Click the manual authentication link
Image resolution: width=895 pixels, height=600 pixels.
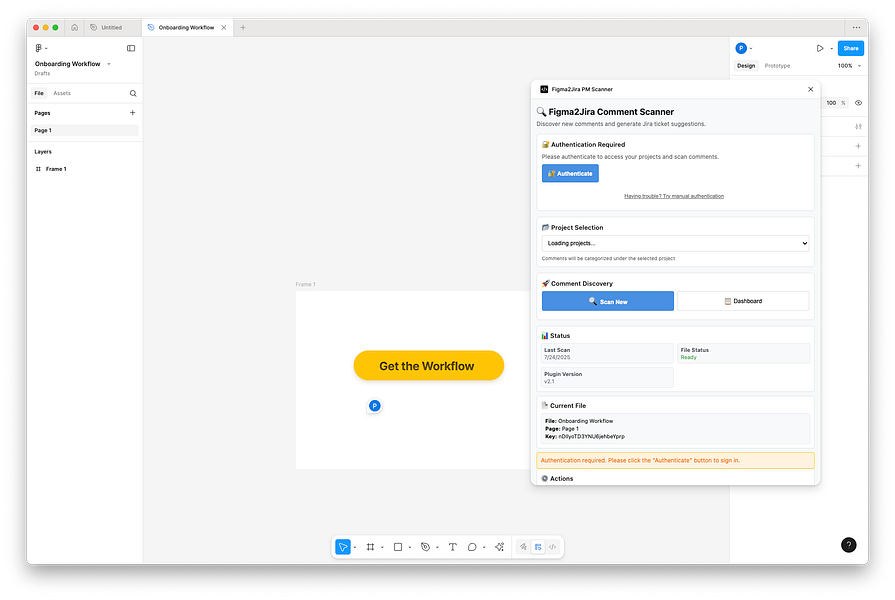675,196
